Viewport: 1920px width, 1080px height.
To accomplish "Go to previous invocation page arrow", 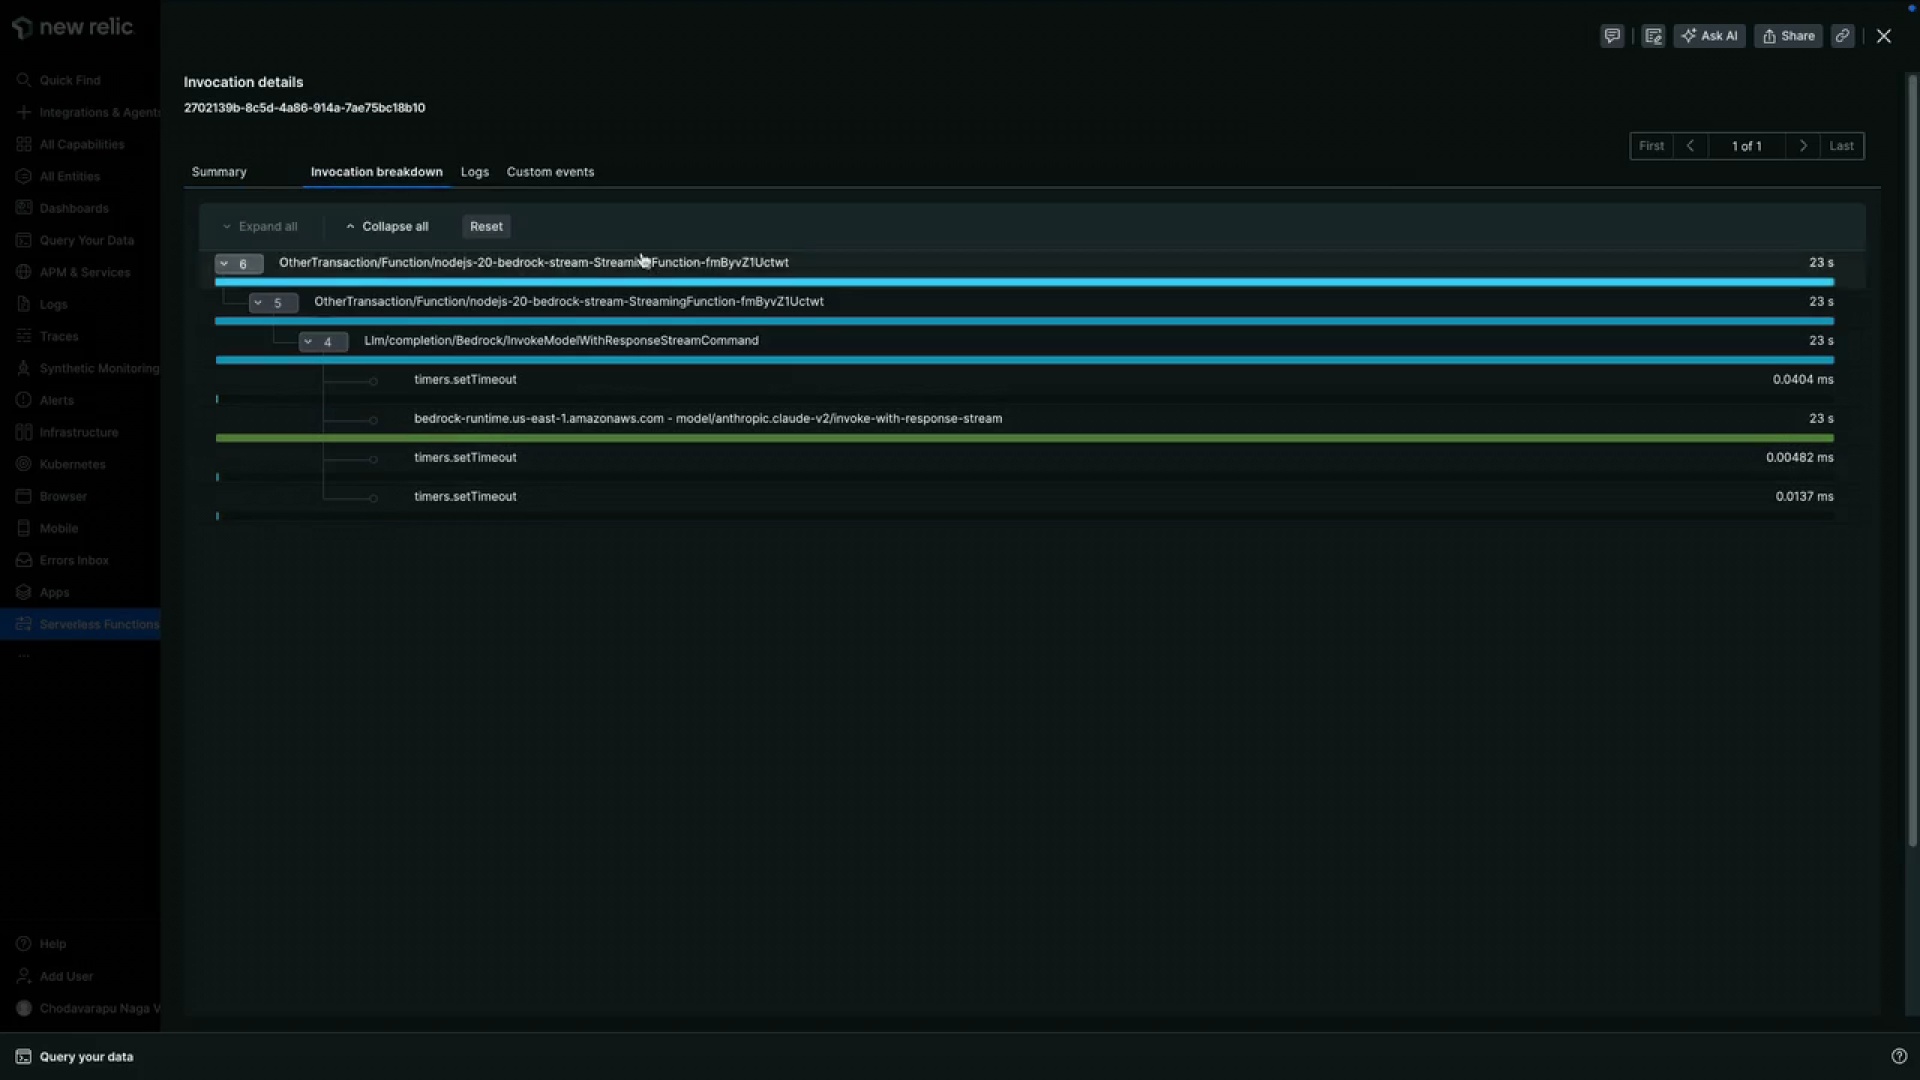I will point(1690,146).
